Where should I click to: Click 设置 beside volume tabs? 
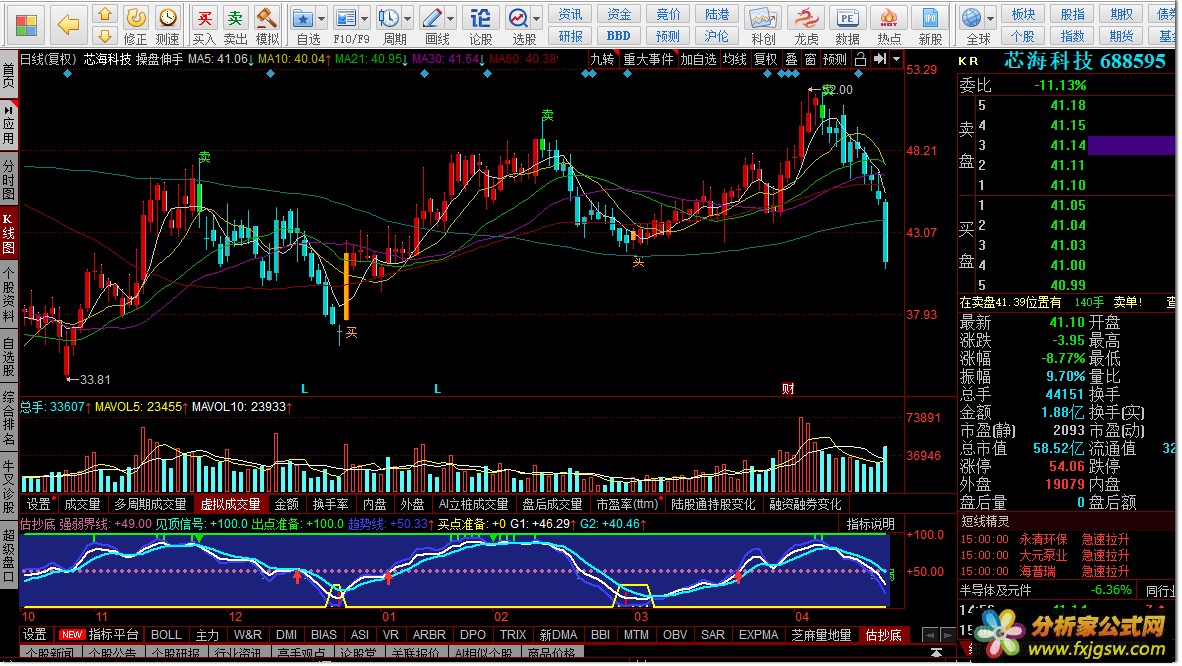[38, 504]
